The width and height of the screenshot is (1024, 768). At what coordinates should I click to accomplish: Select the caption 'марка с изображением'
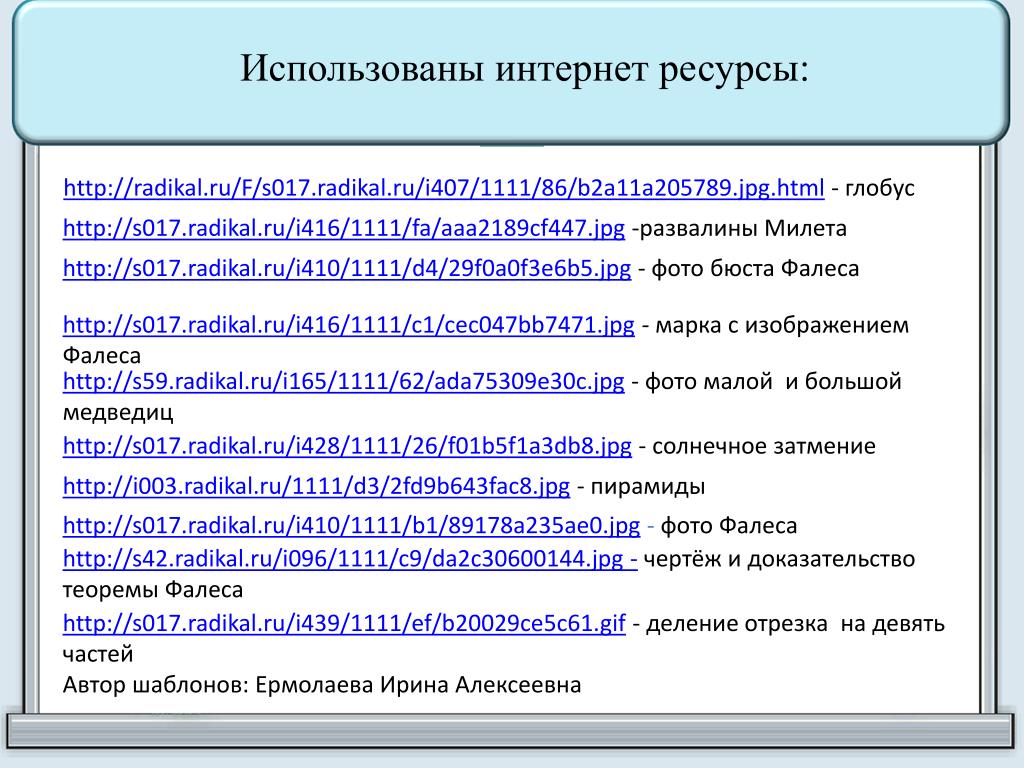pyautogui.click(x=782, y=325)
